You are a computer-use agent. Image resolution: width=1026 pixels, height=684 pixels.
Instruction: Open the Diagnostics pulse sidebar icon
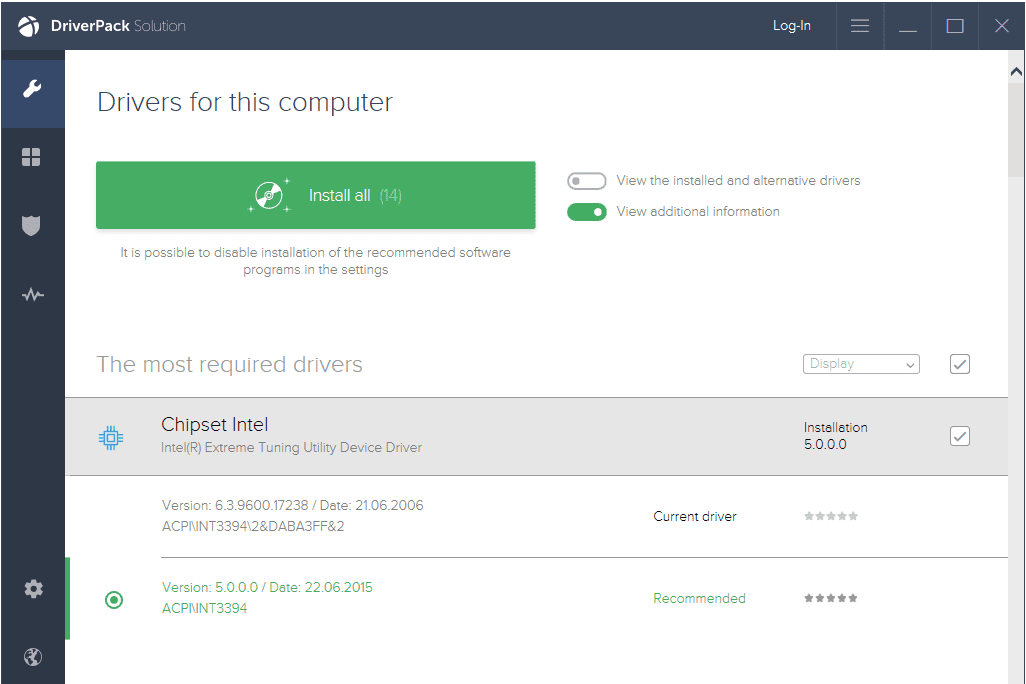coord(32,295)
